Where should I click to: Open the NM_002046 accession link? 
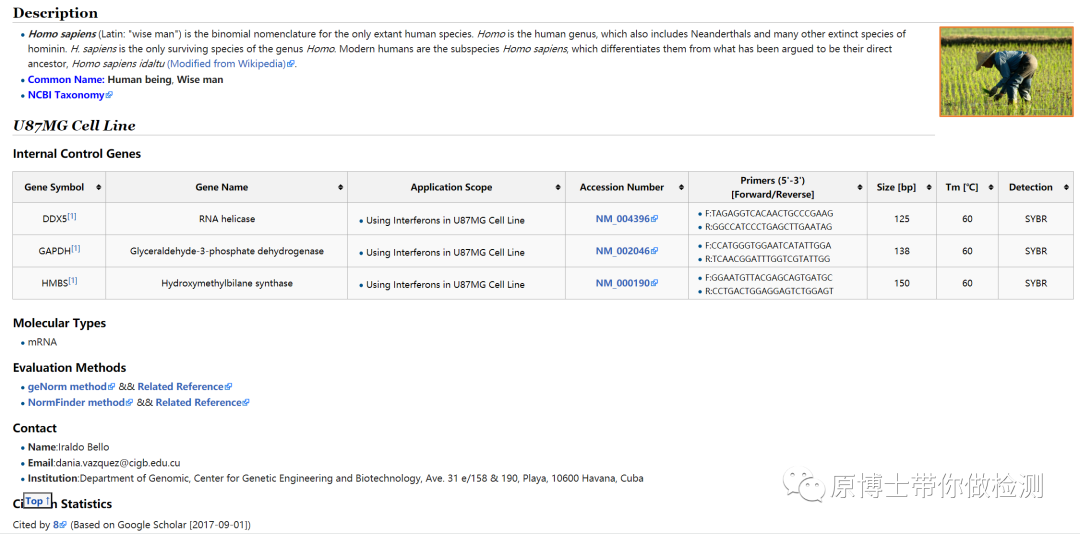tap(623, 251)
